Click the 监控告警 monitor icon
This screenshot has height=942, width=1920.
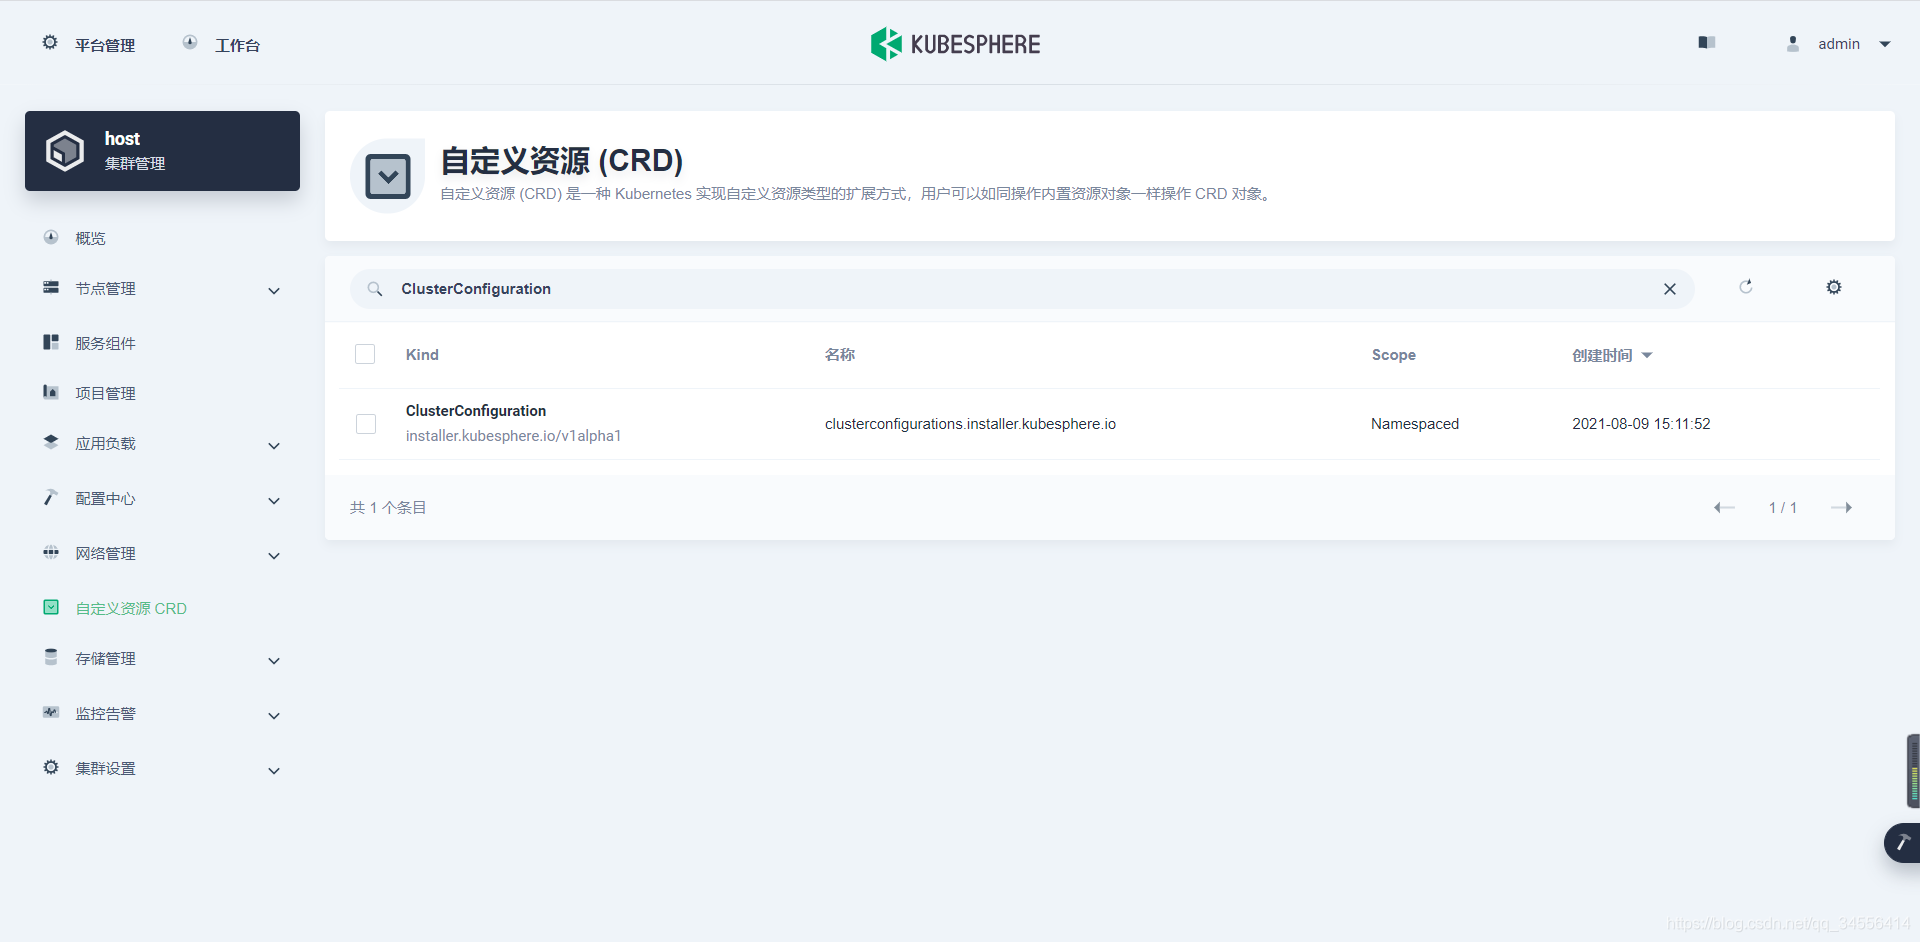[x=51, y=713]
